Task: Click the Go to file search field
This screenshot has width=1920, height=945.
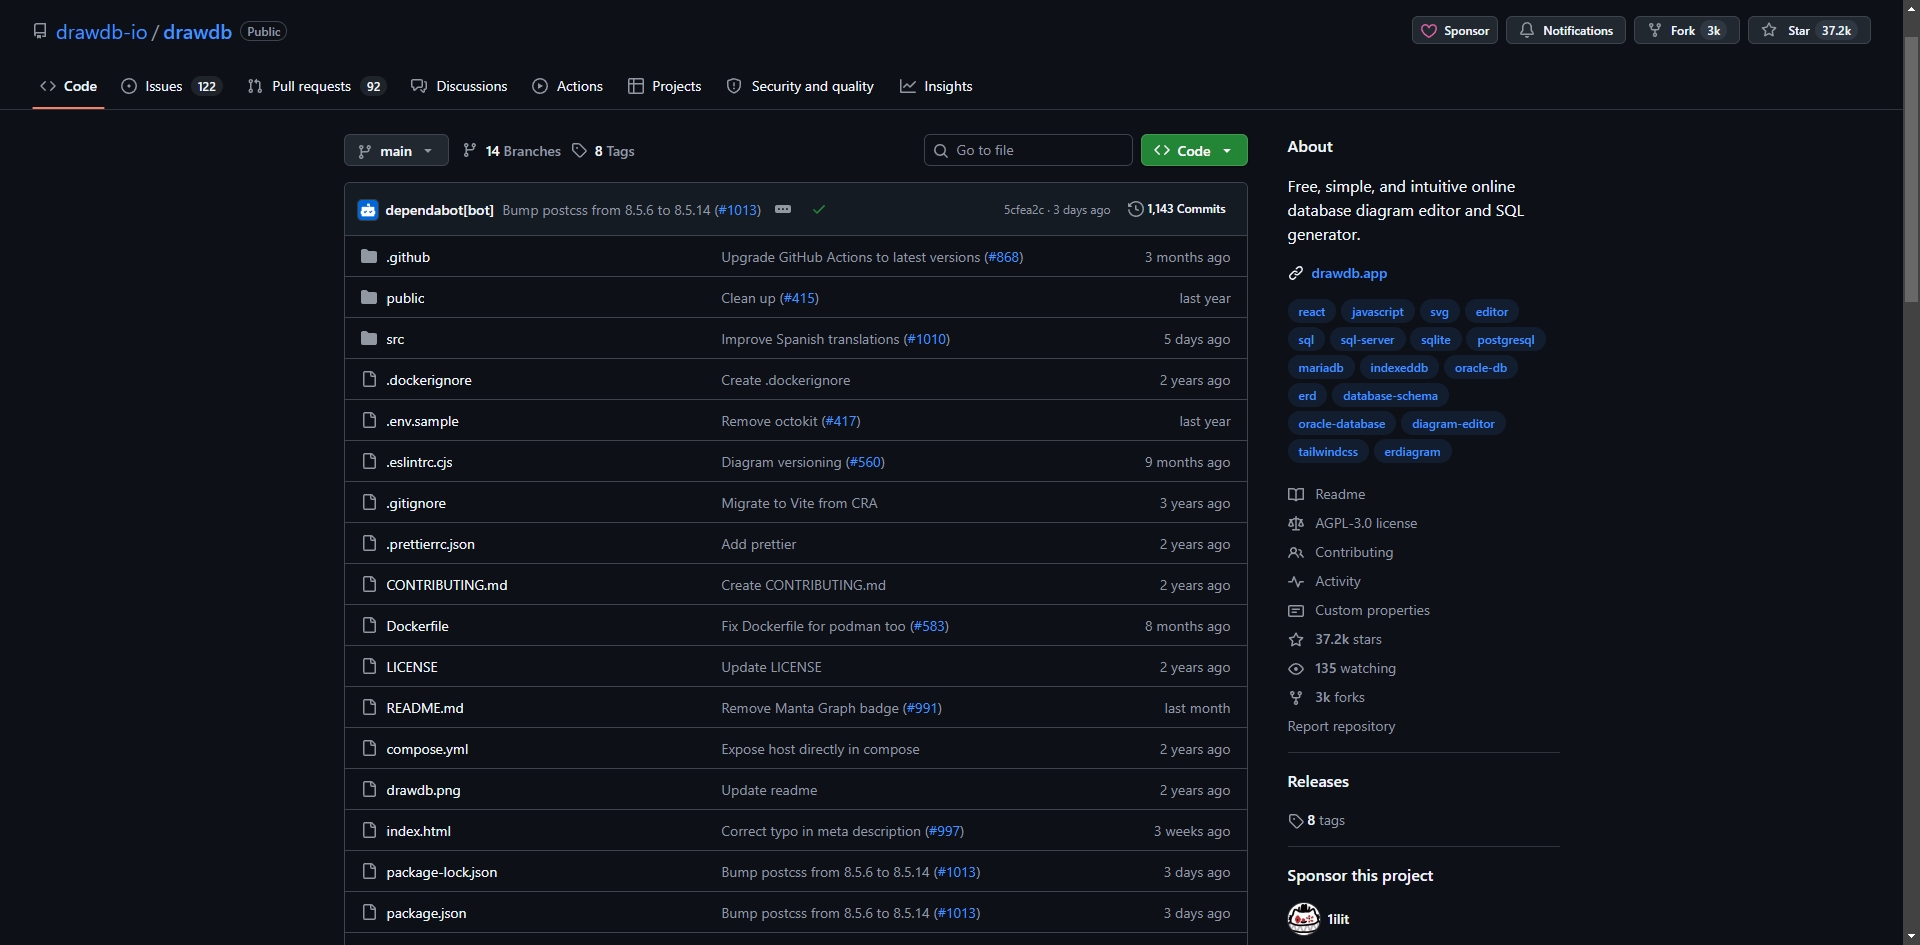Action: 1028,151
